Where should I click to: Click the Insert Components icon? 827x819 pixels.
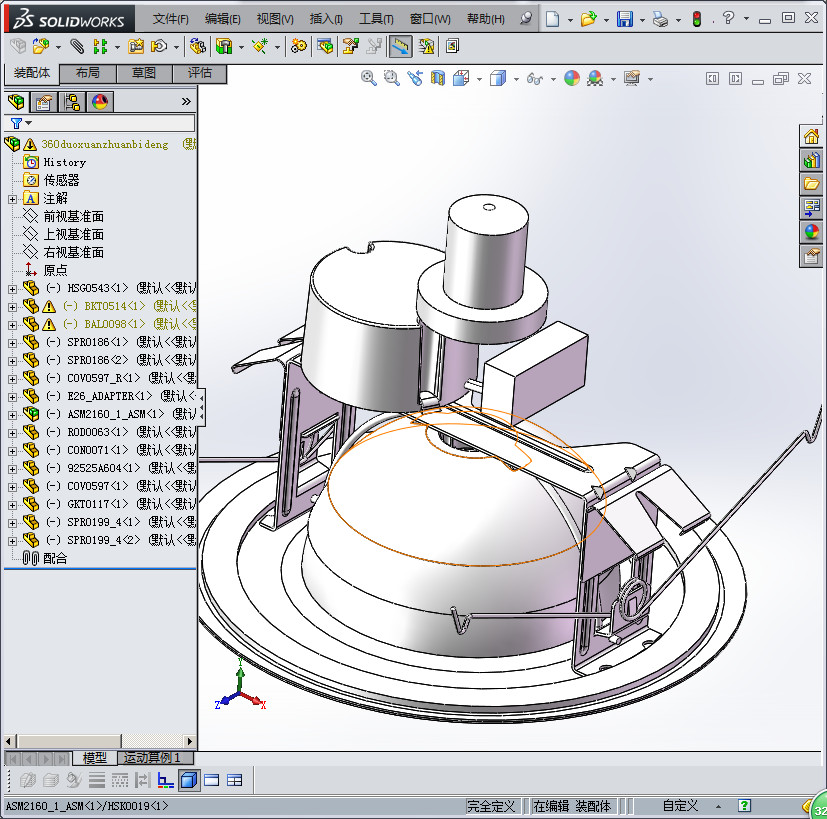pyautogui.click(x=41, y=46)
